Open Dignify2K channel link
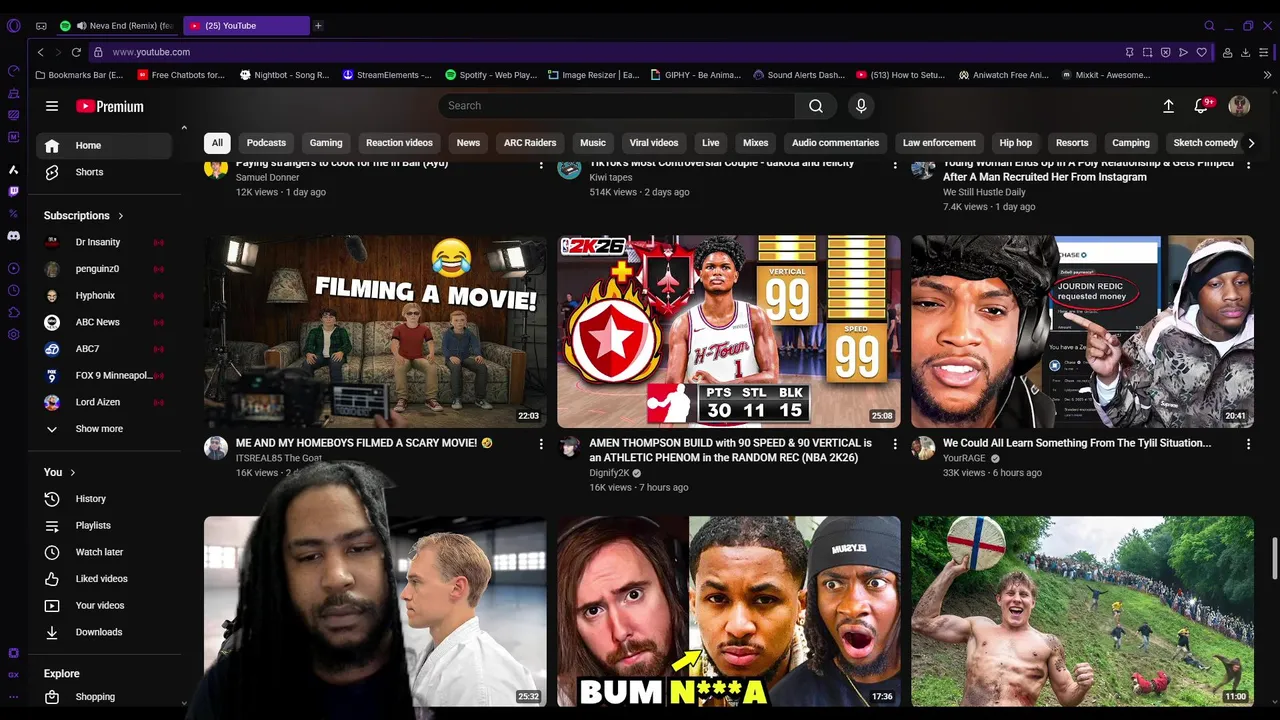The height and width of the screenshot is (720, 1280). [x=609, y=473]
